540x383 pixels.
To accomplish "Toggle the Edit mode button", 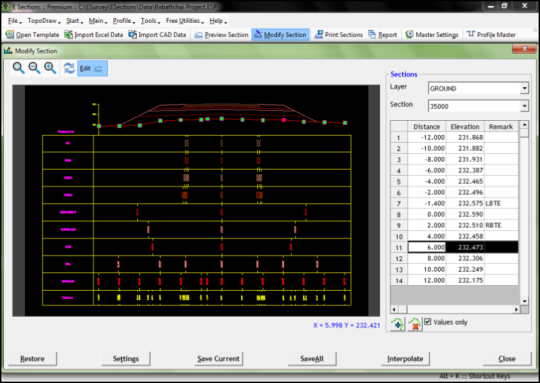I will click(92, 68).
